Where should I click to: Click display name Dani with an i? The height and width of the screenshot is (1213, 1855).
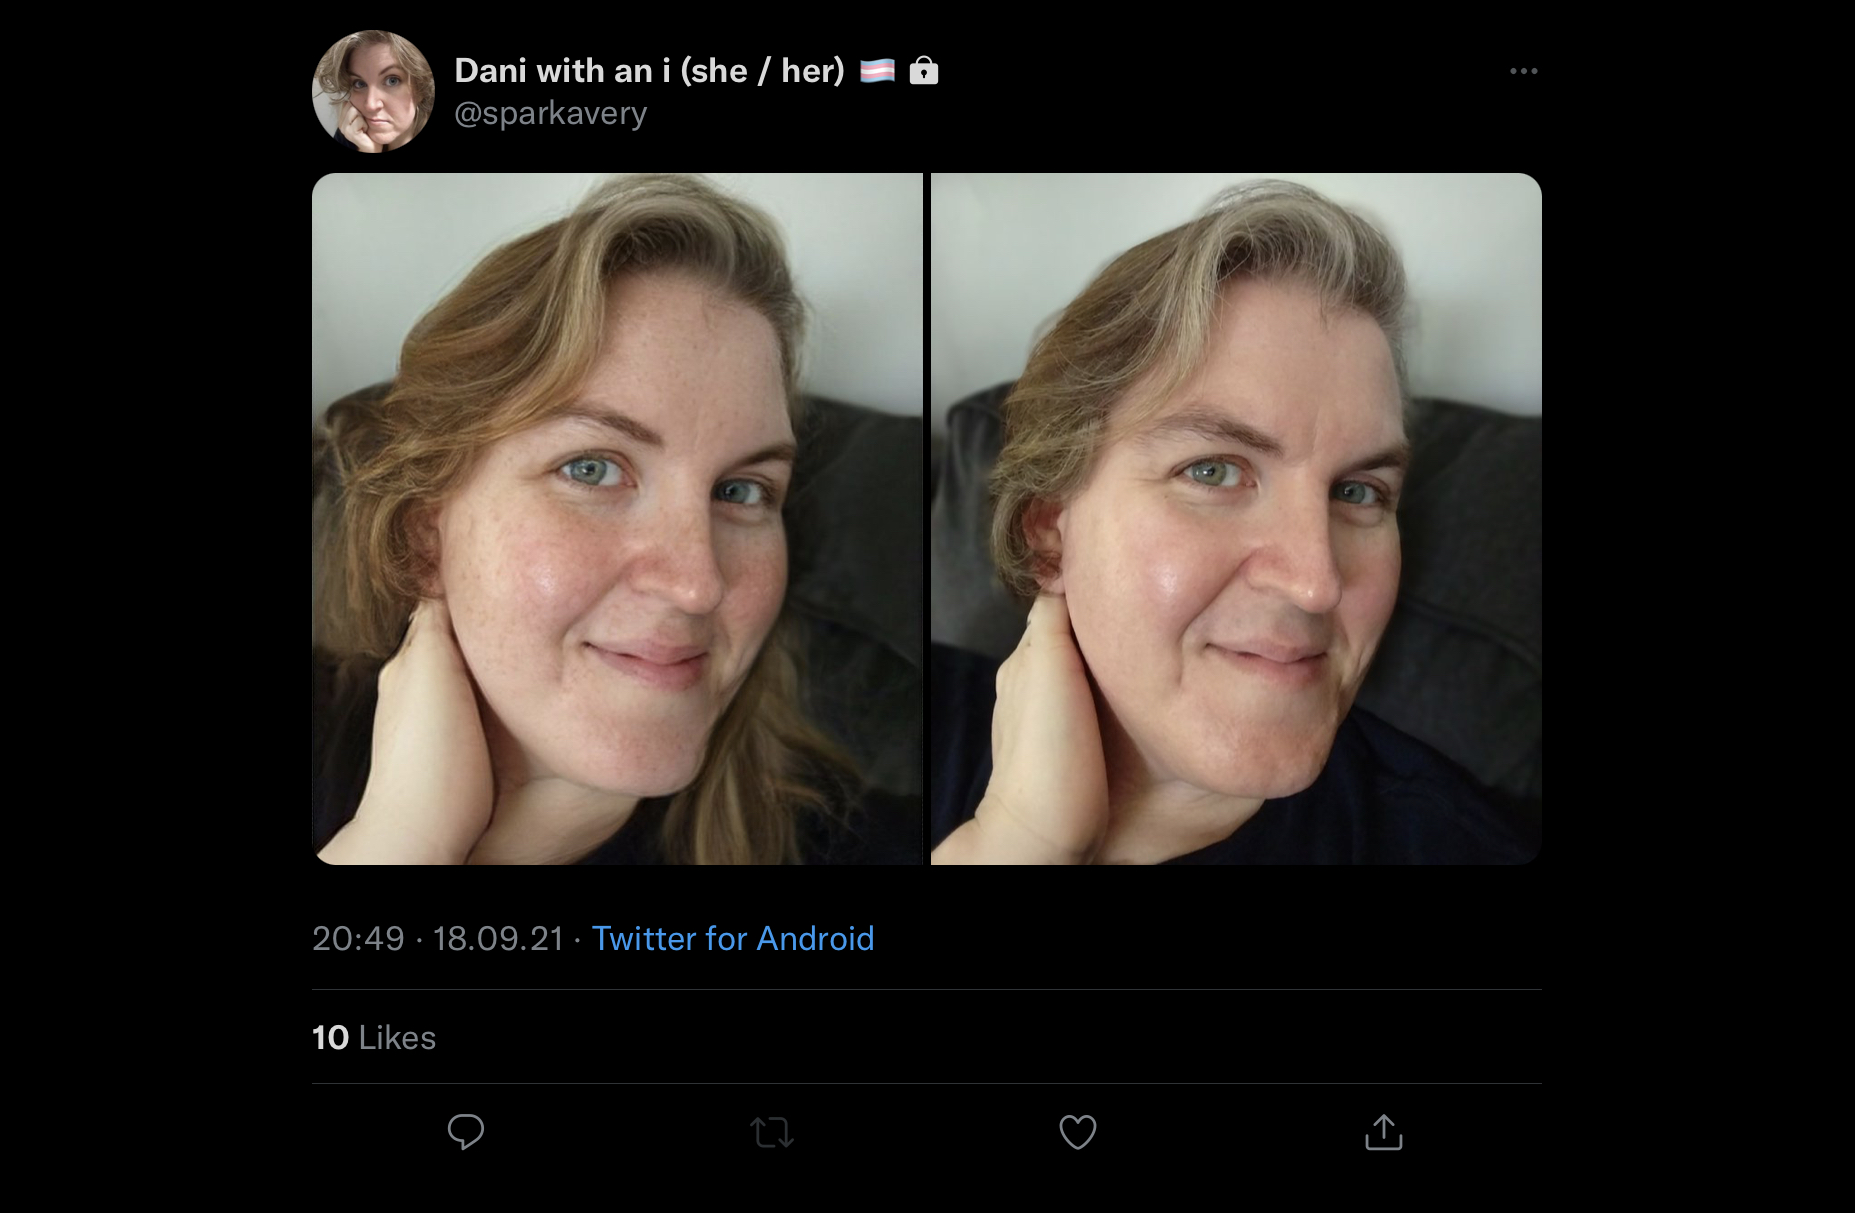562,71
